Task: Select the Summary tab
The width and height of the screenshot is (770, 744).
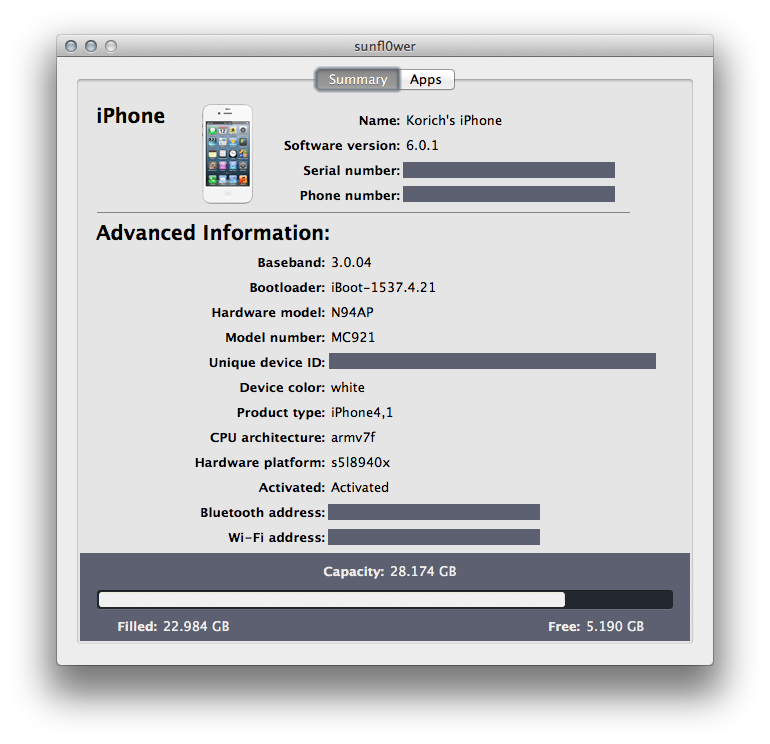Action: coord(357,80)
